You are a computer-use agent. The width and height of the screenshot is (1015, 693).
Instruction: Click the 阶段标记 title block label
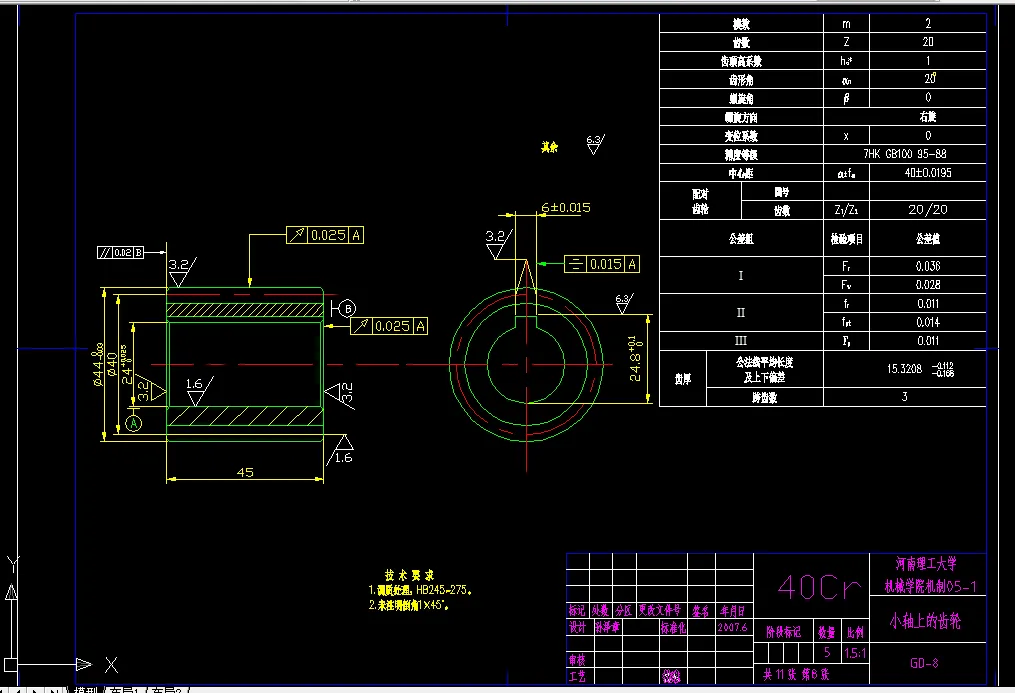[783, 632]
